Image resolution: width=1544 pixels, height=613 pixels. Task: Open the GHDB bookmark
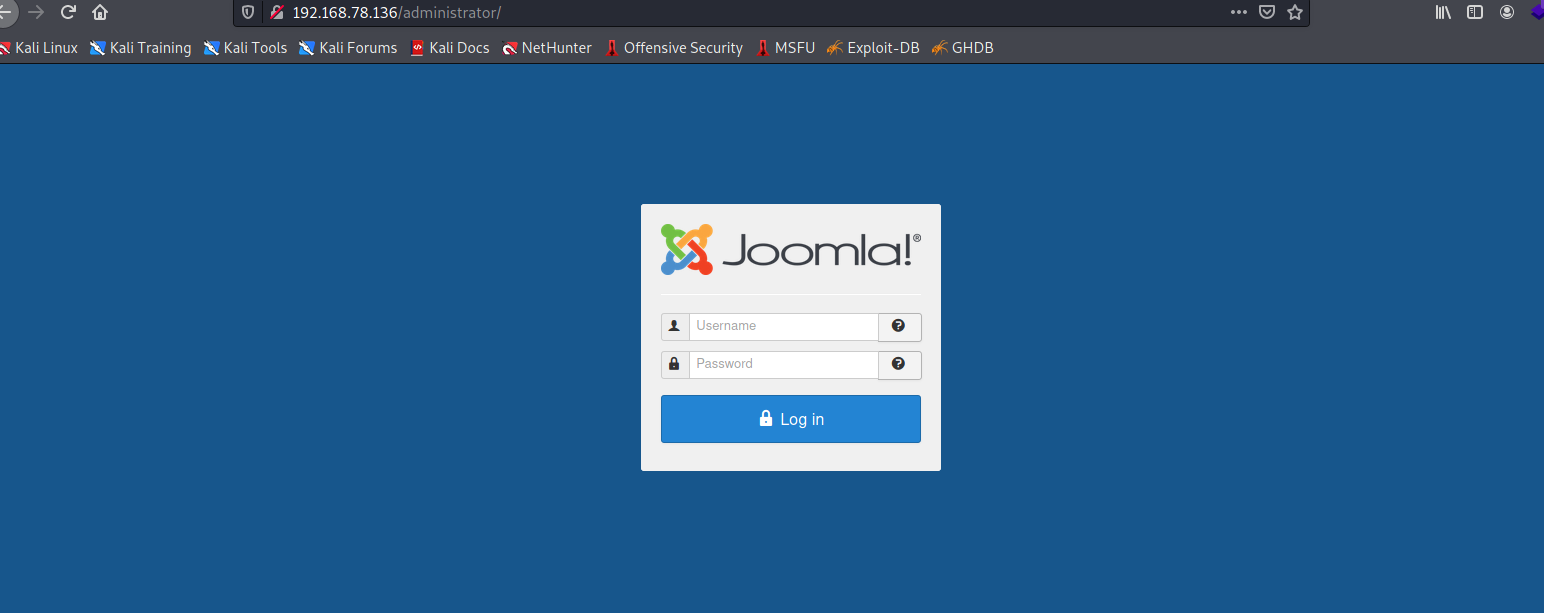tap(962, 48)
